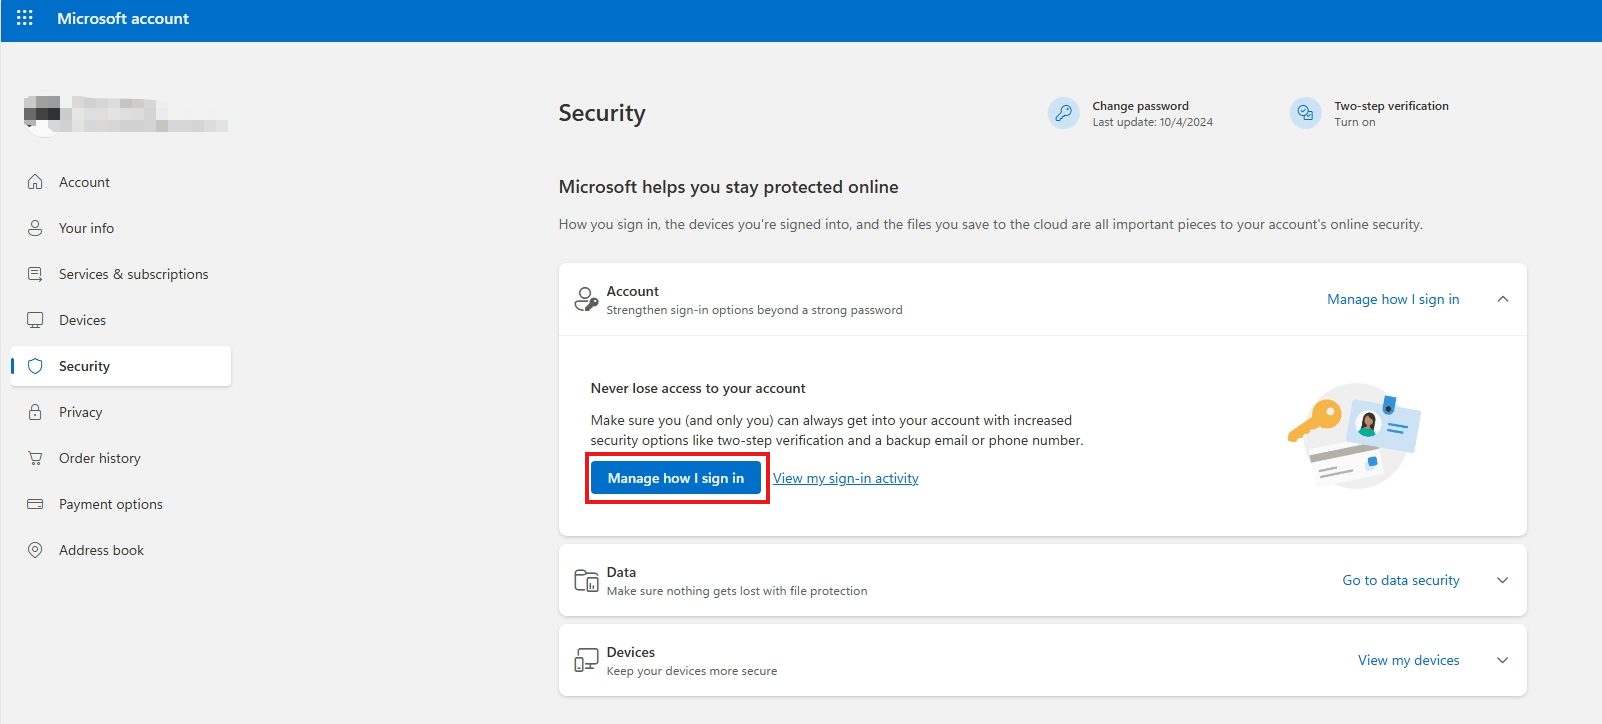The image size is (1602, 724).
Task: Click the Devices card devices icon
Action: point(586,660)
